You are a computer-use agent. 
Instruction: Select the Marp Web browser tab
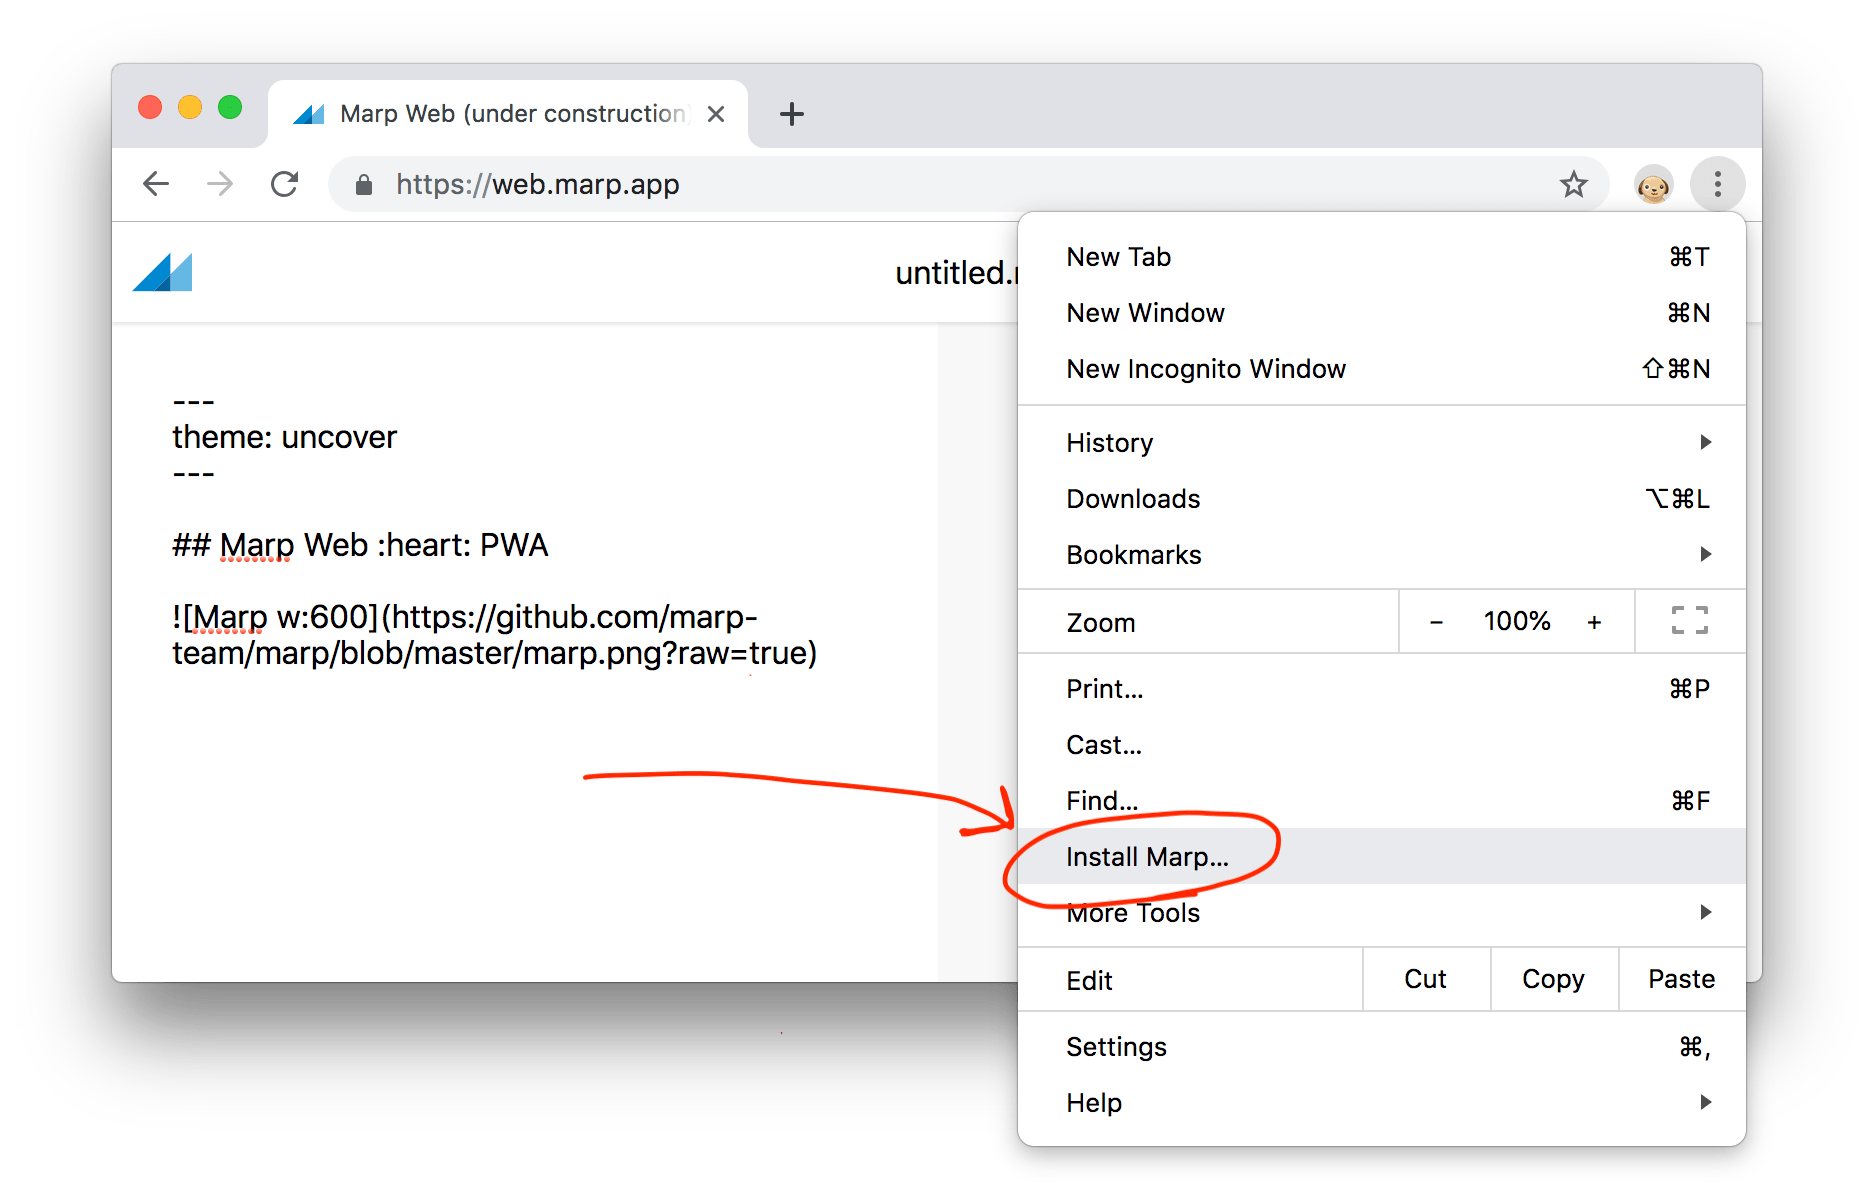pos(508,114)
